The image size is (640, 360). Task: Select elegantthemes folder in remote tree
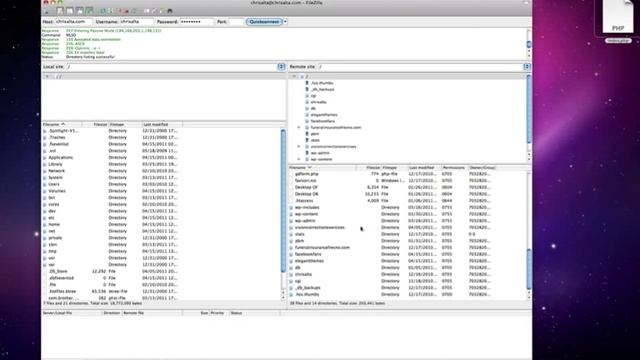coord(324,115)
